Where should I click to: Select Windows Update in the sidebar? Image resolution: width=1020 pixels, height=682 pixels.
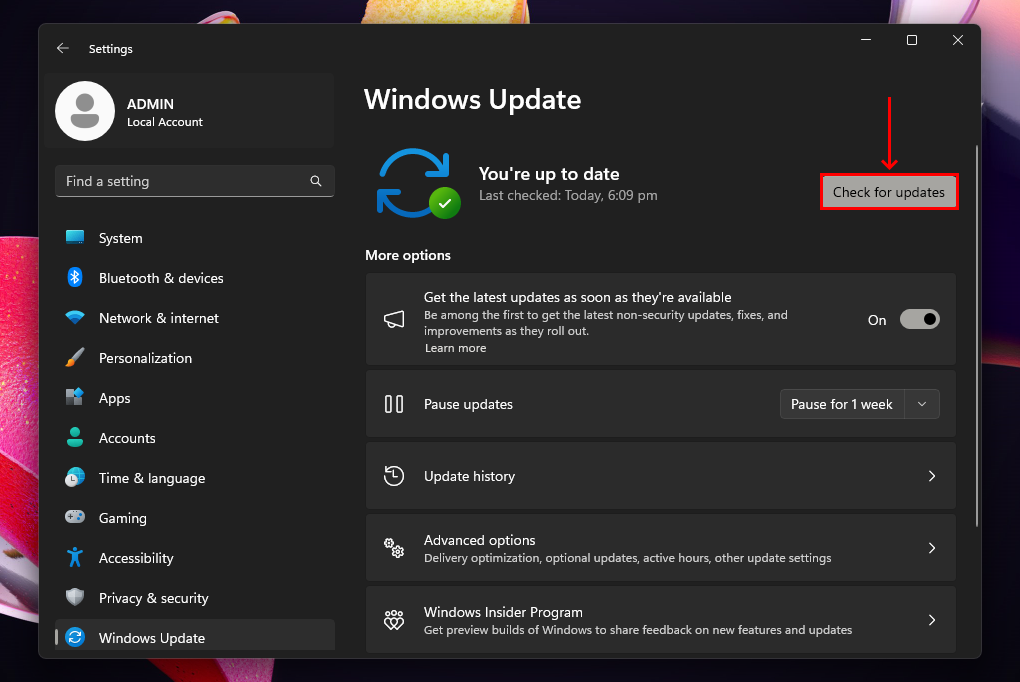click(195, 635)
